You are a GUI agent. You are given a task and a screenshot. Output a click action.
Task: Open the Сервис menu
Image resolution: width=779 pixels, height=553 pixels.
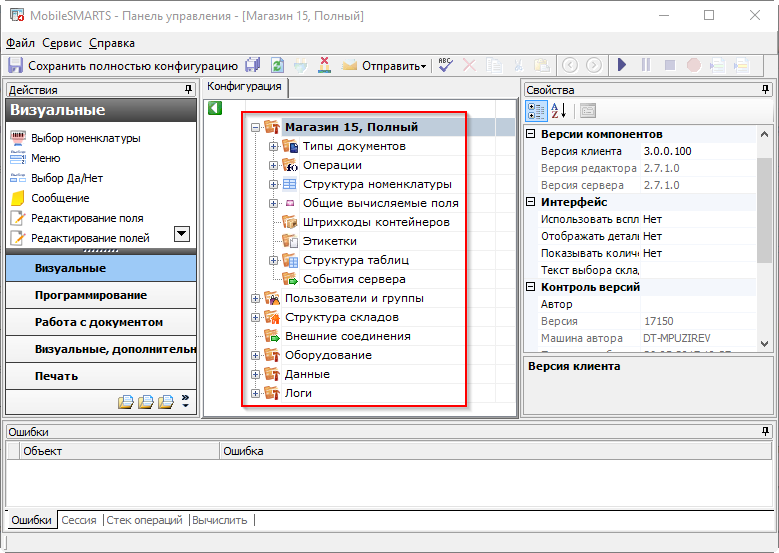[x=62, y=43]
